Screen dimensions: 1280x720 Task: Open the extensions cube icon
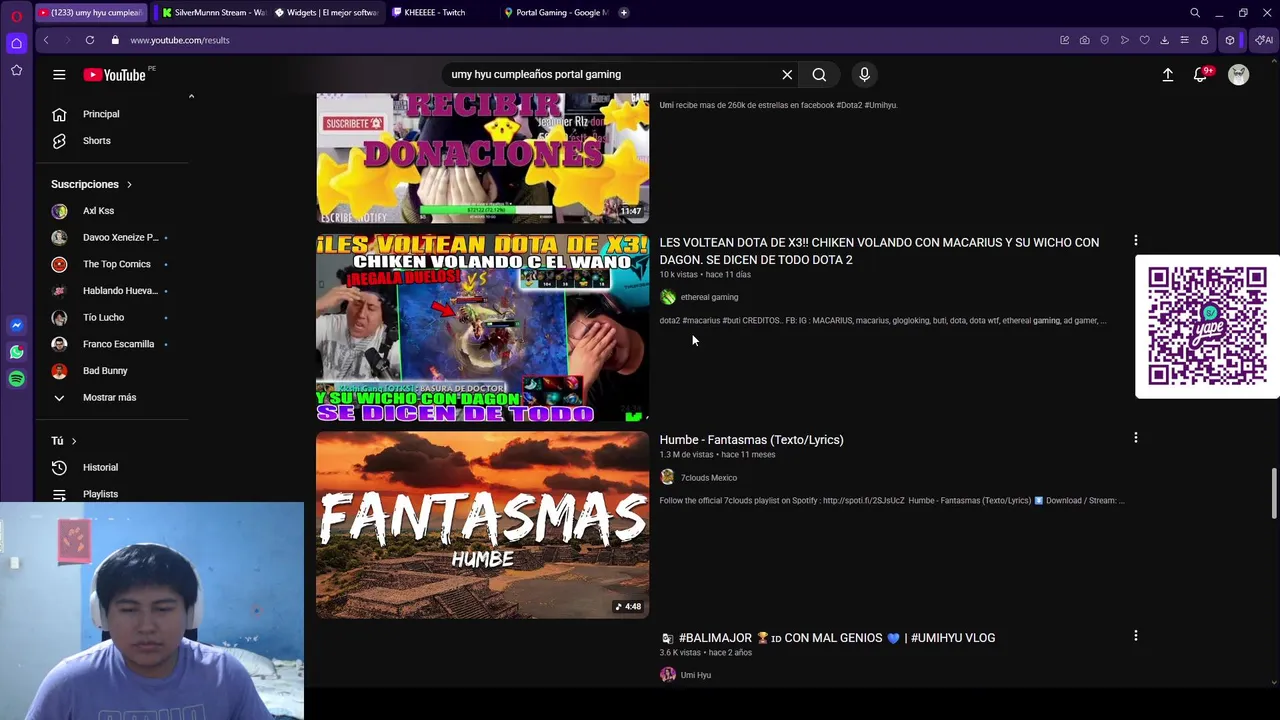click(1230, 40)
